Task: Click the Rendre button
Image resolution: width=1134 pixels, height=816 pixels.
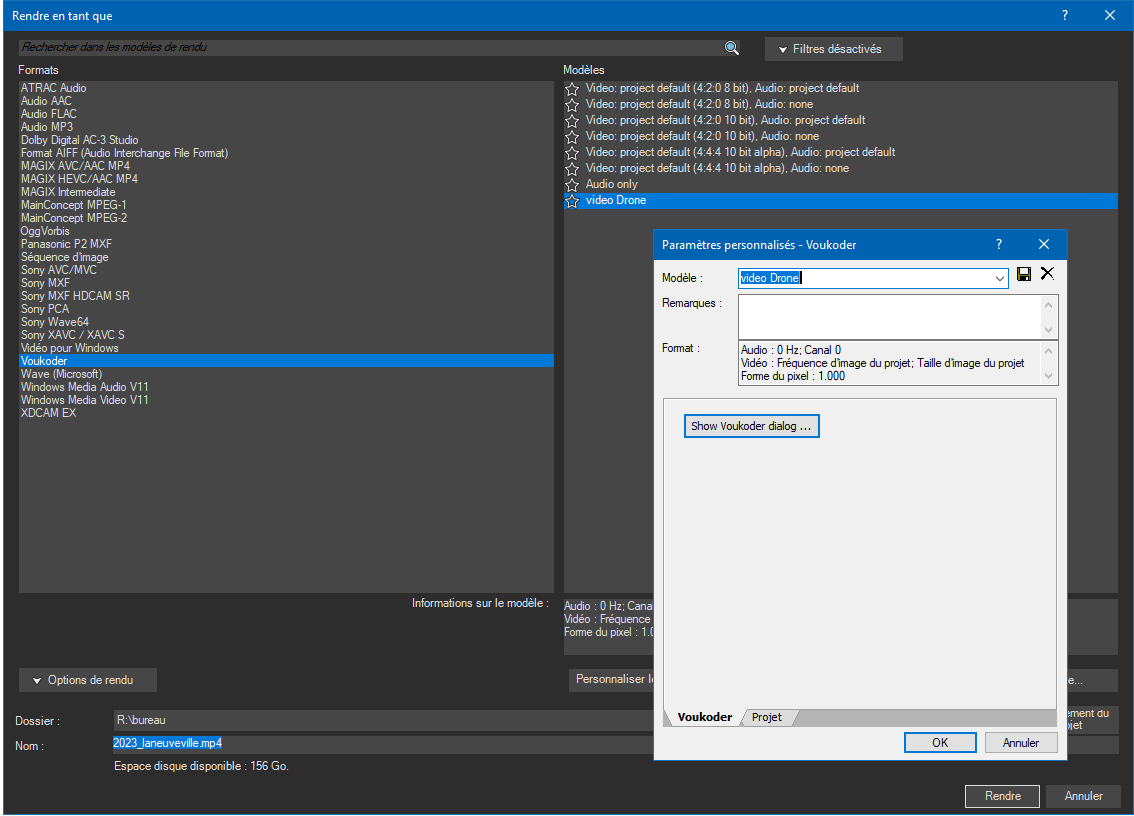Action: (x=1002, y=796)
